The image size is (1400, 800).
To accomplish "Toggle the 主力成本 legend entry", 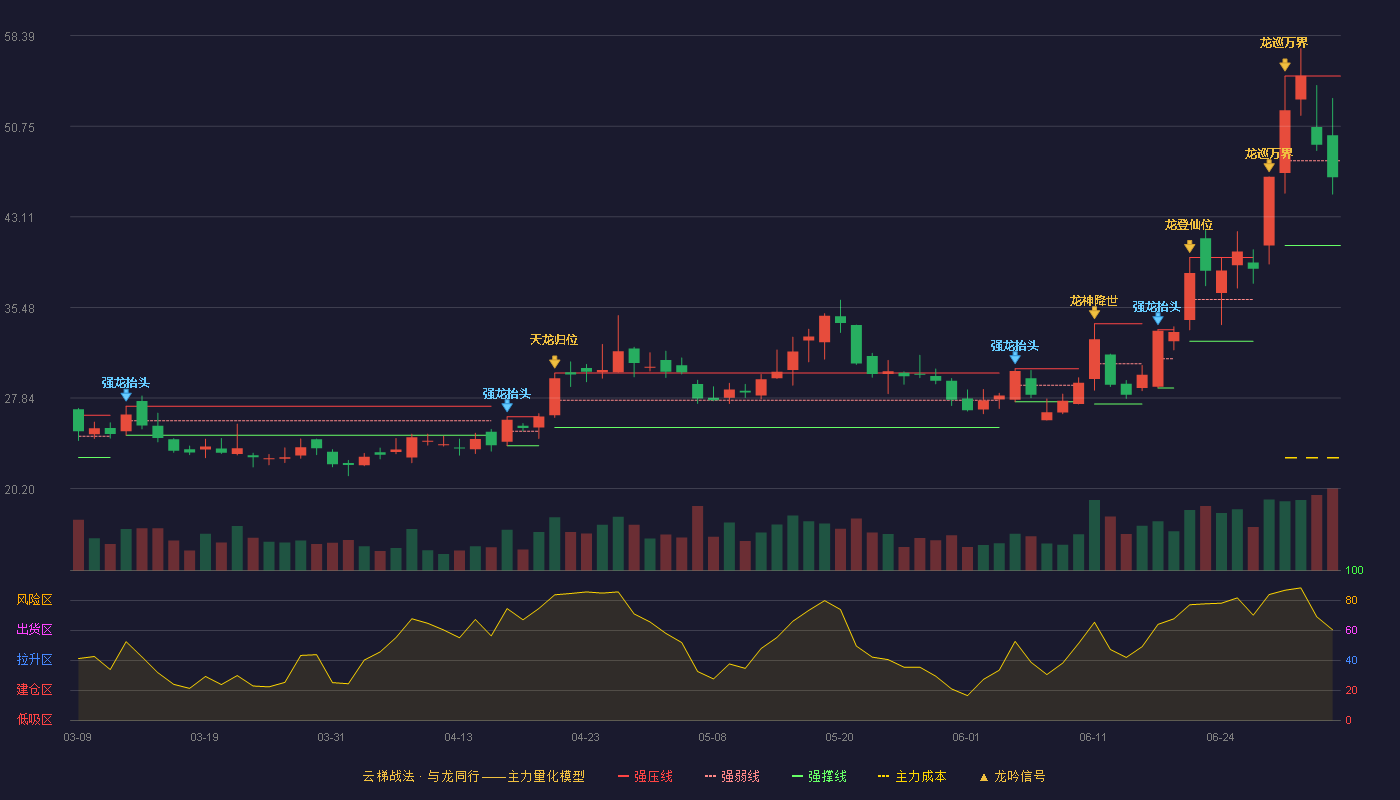I will click(912, 776).
